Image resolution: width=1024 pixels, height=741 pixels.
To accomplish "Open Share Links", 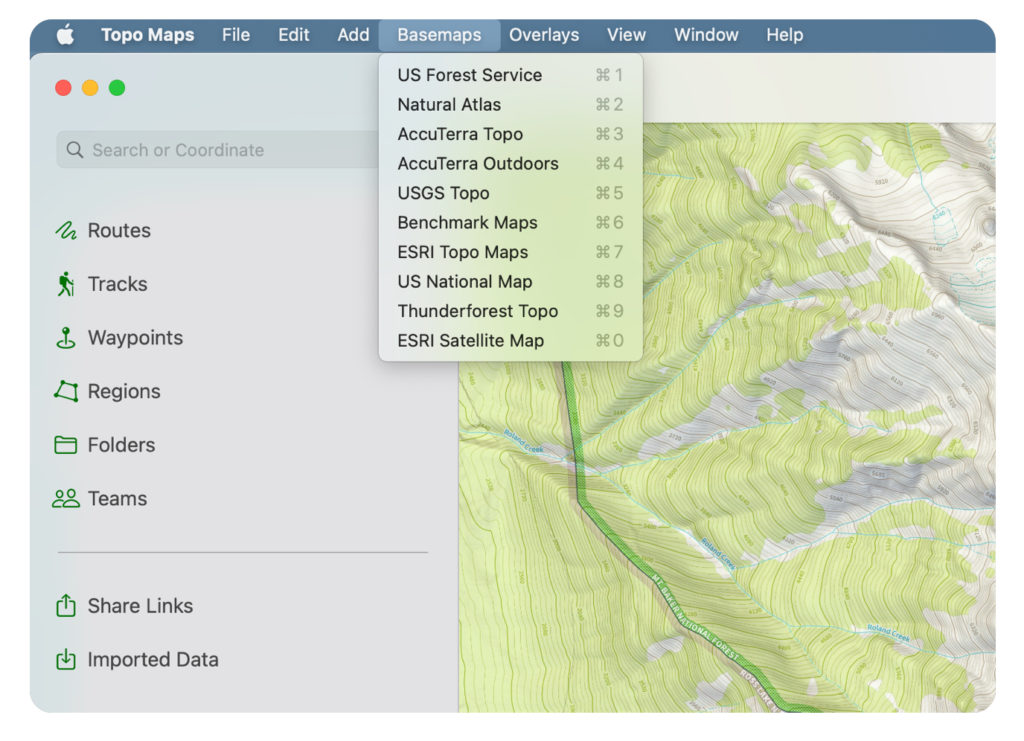I will (140, 606).
